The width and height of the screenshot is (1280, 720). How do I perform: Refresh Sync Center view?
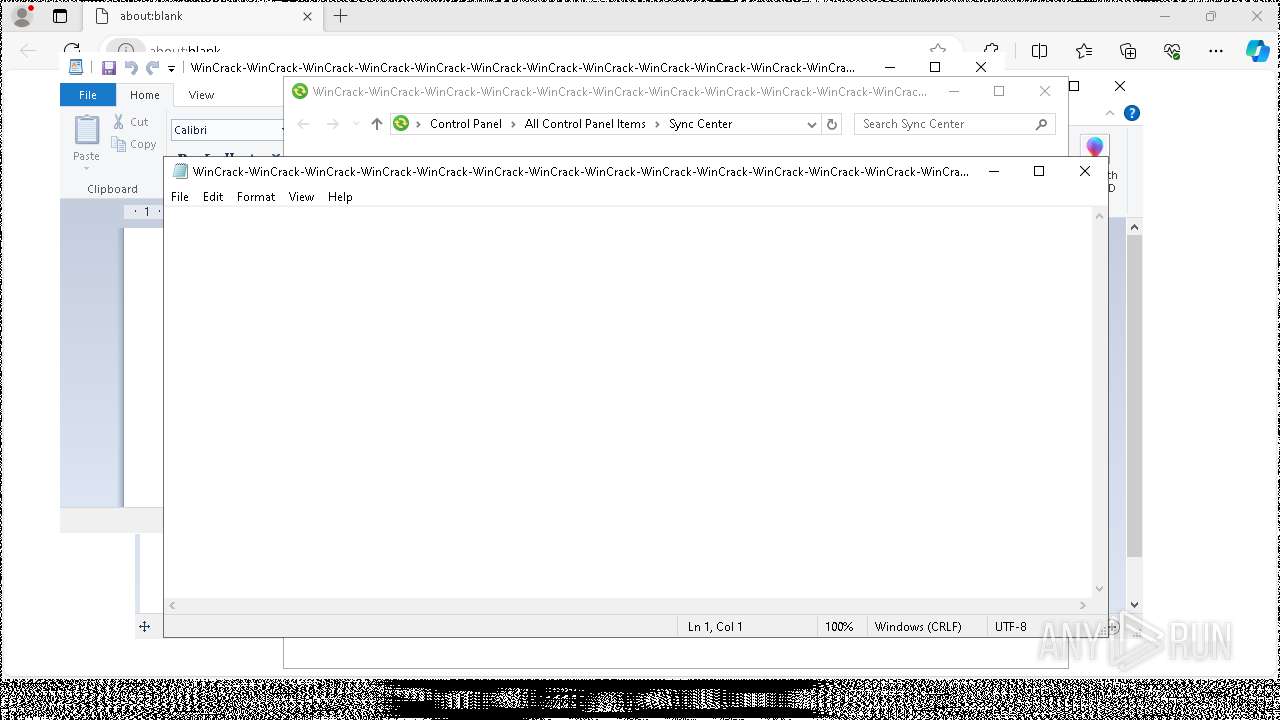click(x=832, y=124)
